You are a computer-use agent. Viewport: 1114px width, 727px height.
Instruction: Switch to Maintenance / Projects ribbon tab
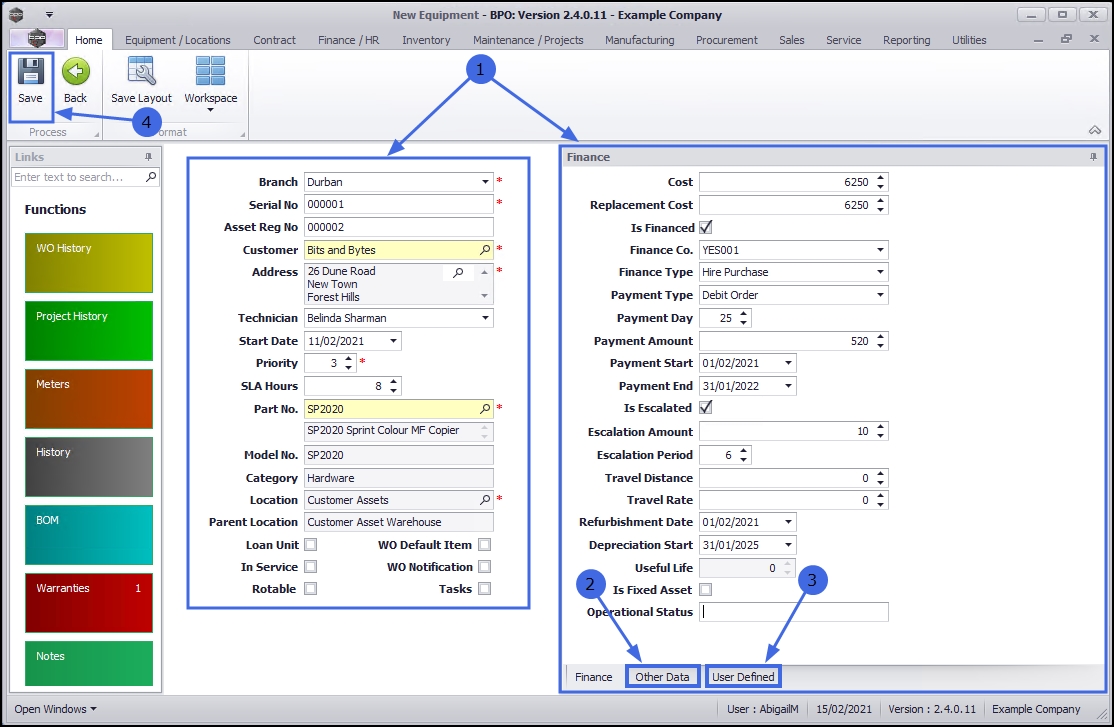[528, 40]
